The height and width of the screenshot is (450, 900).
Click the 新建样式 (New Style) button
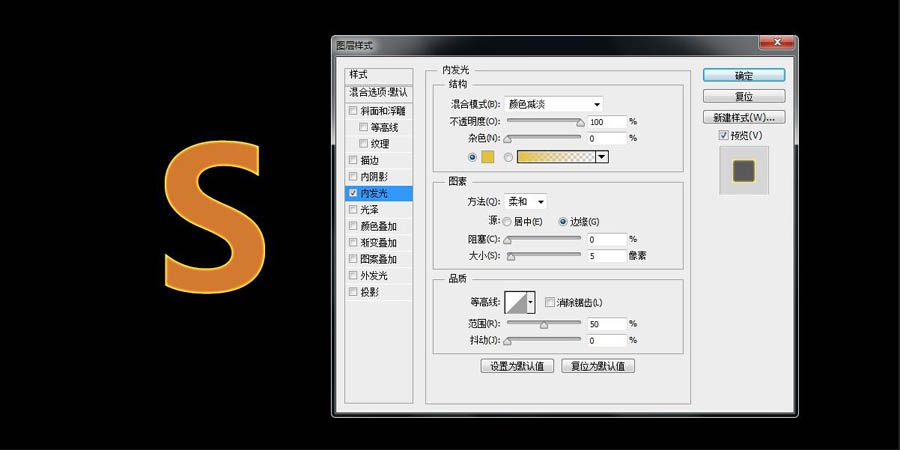coord(743,117)
